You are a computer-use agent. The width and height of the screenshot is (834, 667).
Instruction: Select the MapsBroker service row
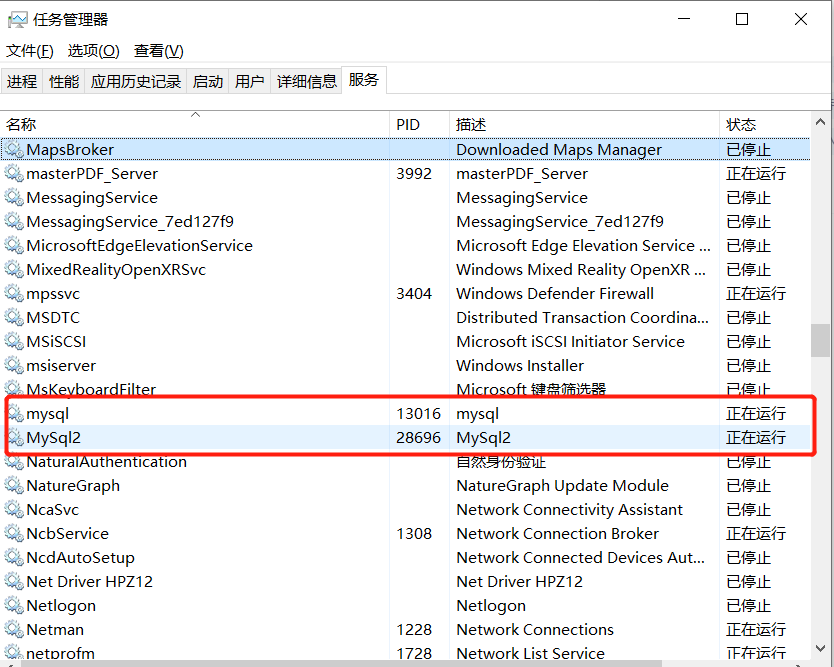[x=405, y=149]
